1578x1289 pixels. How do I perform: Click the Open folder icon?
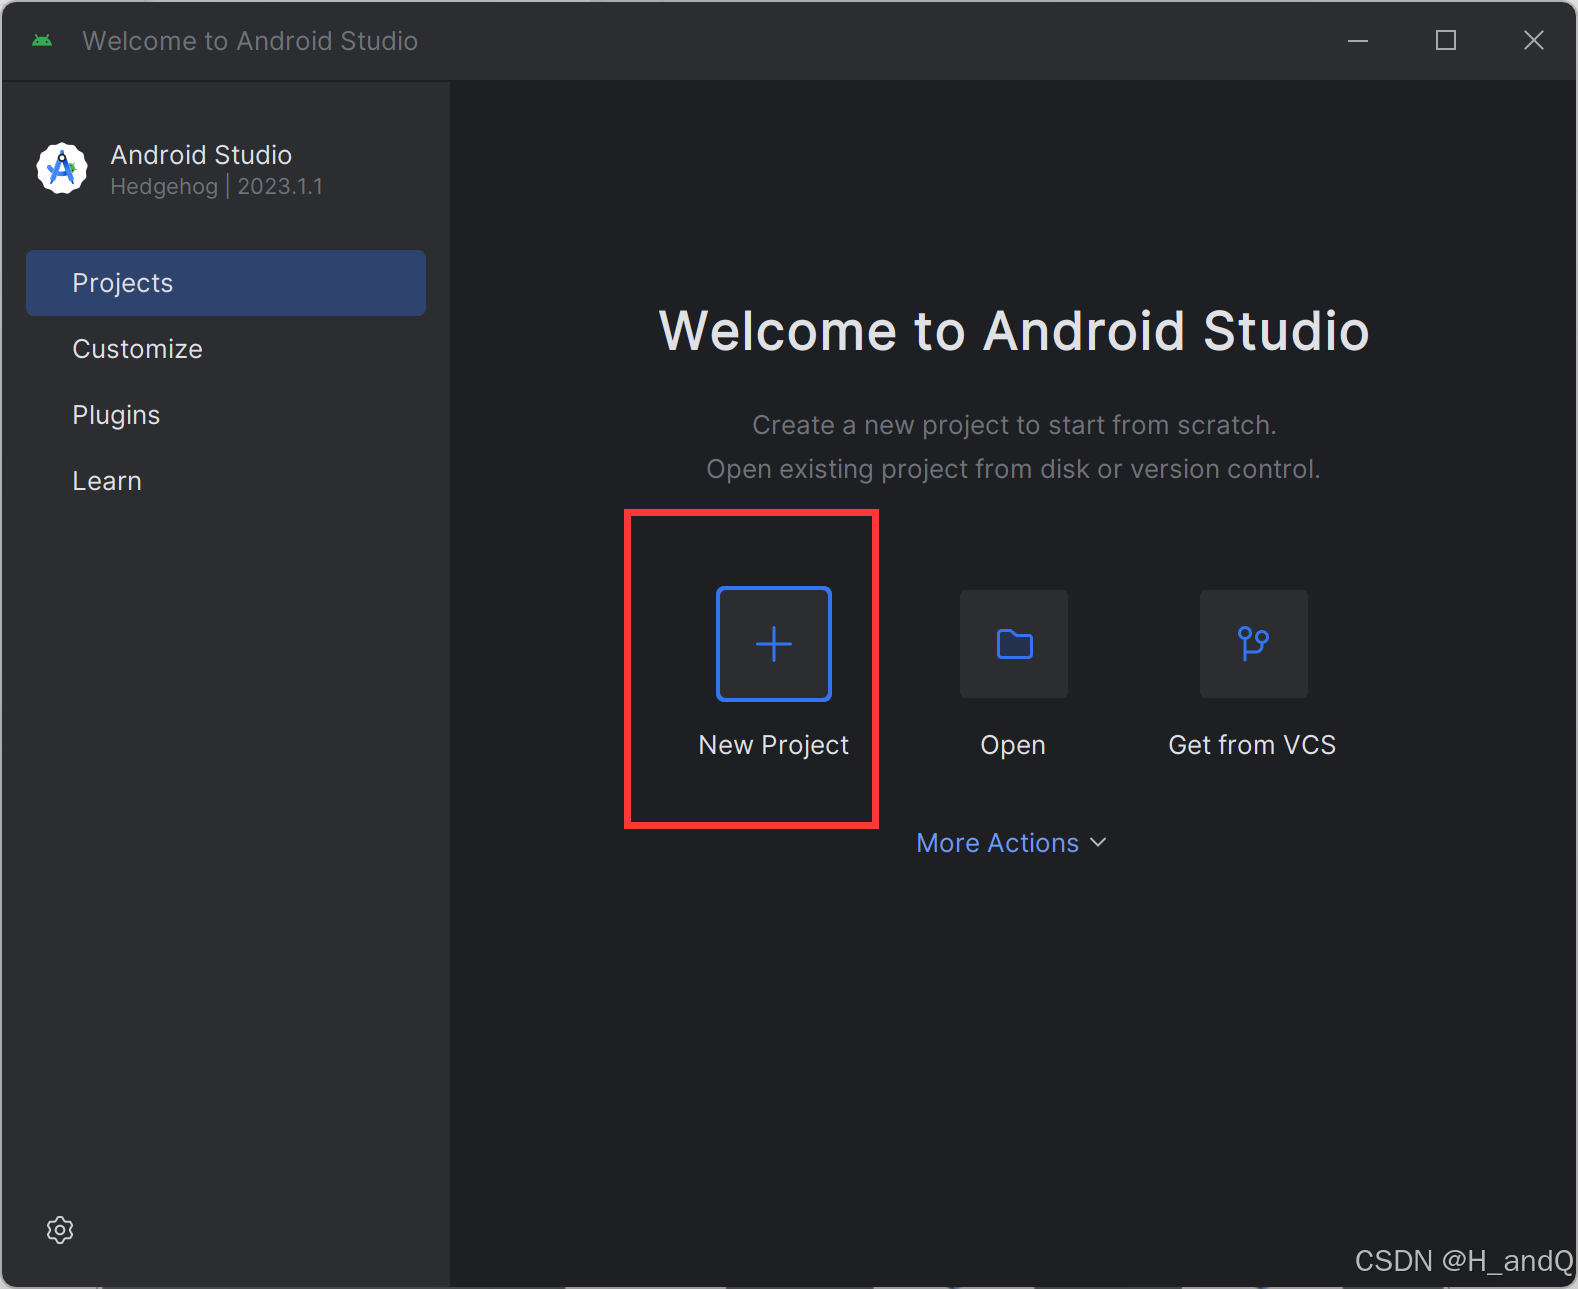[x=1014, y=644]
